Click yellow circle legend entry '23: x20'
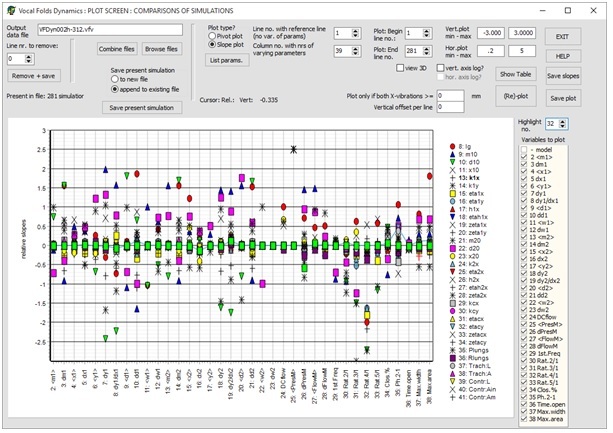Image resolution: width=613 pixels, height=433 pixels. [465, 256]
